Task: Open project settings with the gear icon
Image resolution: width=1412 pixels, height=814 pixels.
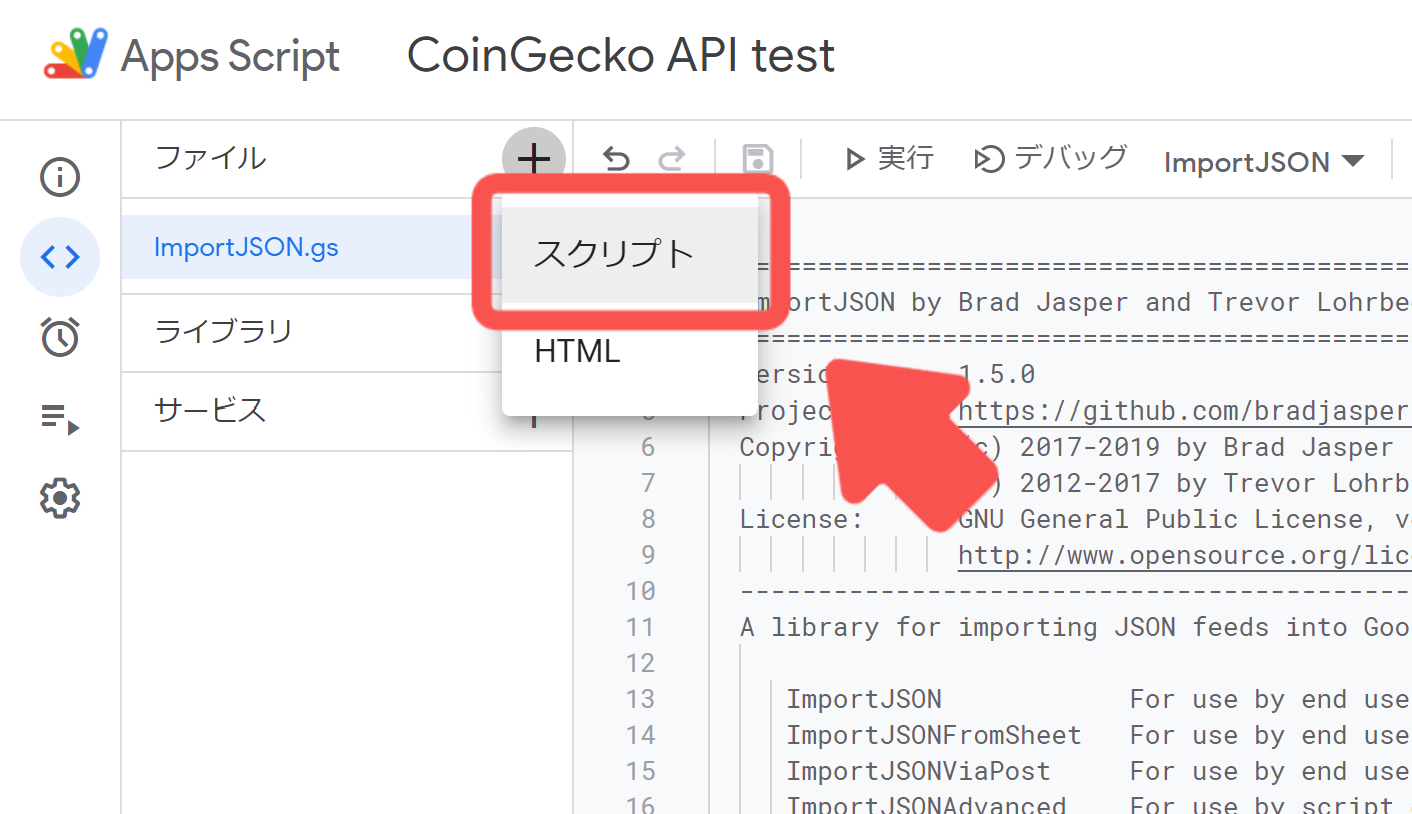Action: [x=60, y=497]
